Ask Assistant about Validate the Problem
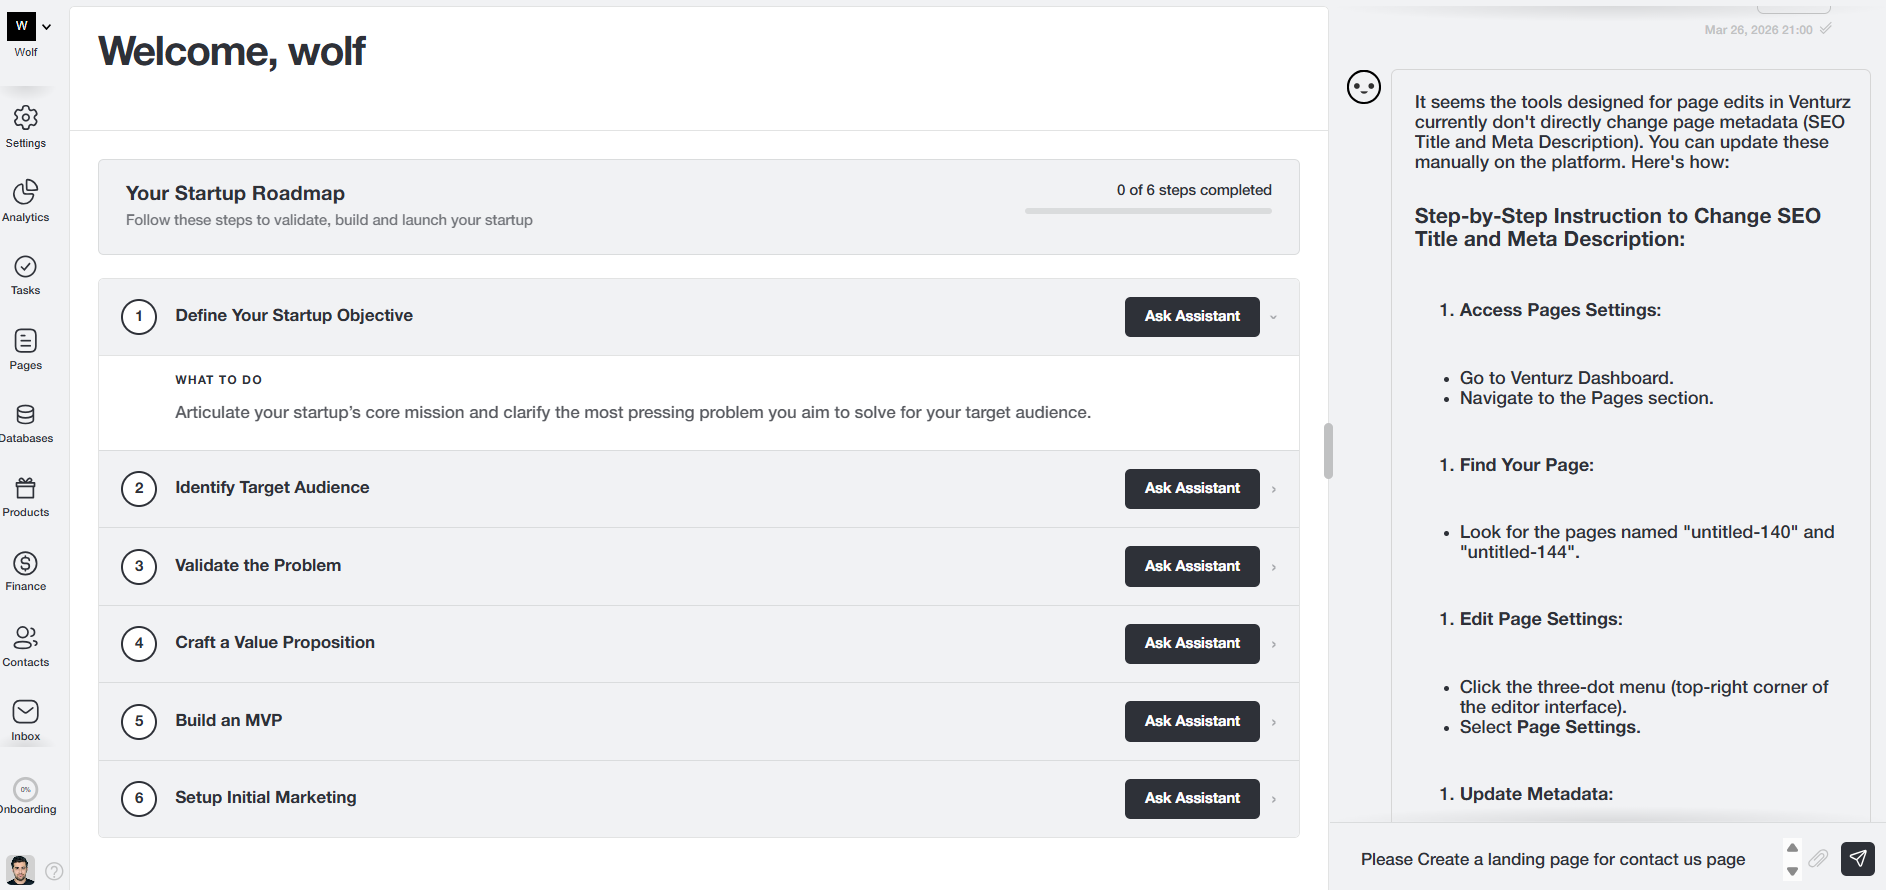Screen dimensions: 1886x890 tap(1191, 566)
